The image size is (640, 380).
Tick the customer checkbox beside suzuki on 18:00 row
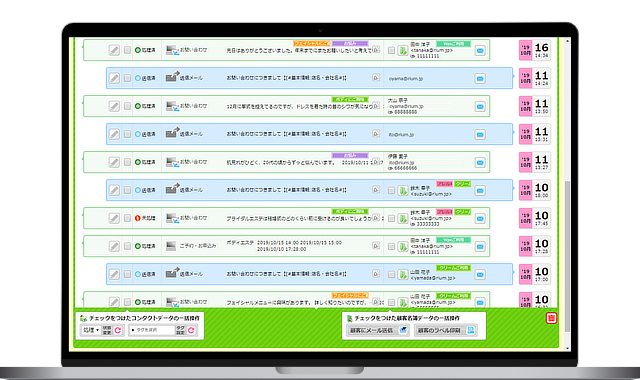[x=391, y=191]
